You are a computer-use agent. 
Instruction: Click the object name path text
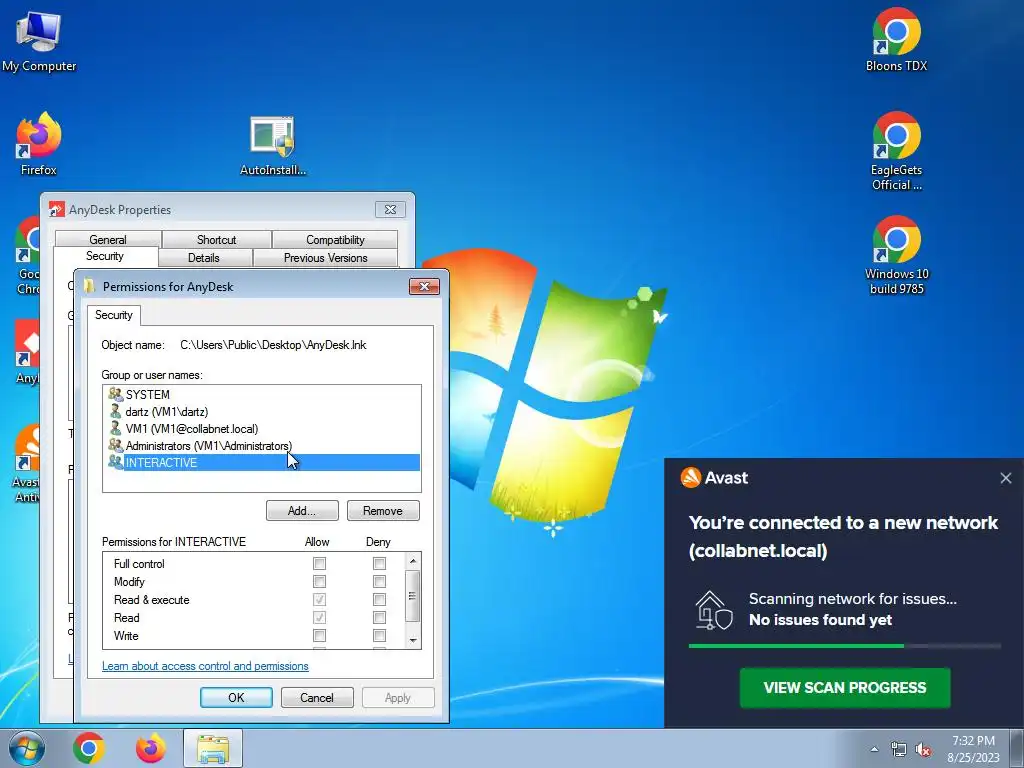pyautogui.click(x=273, y=345)
